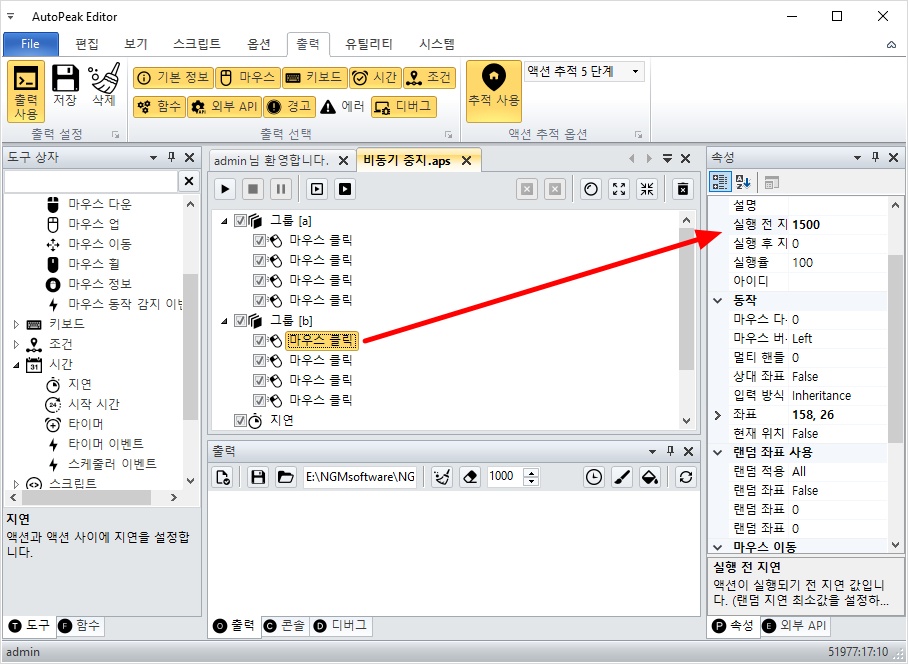Screen dimensions: 908x664
Task: Select 타이머 in the toolbox tree
Action: tap(86, 424)
